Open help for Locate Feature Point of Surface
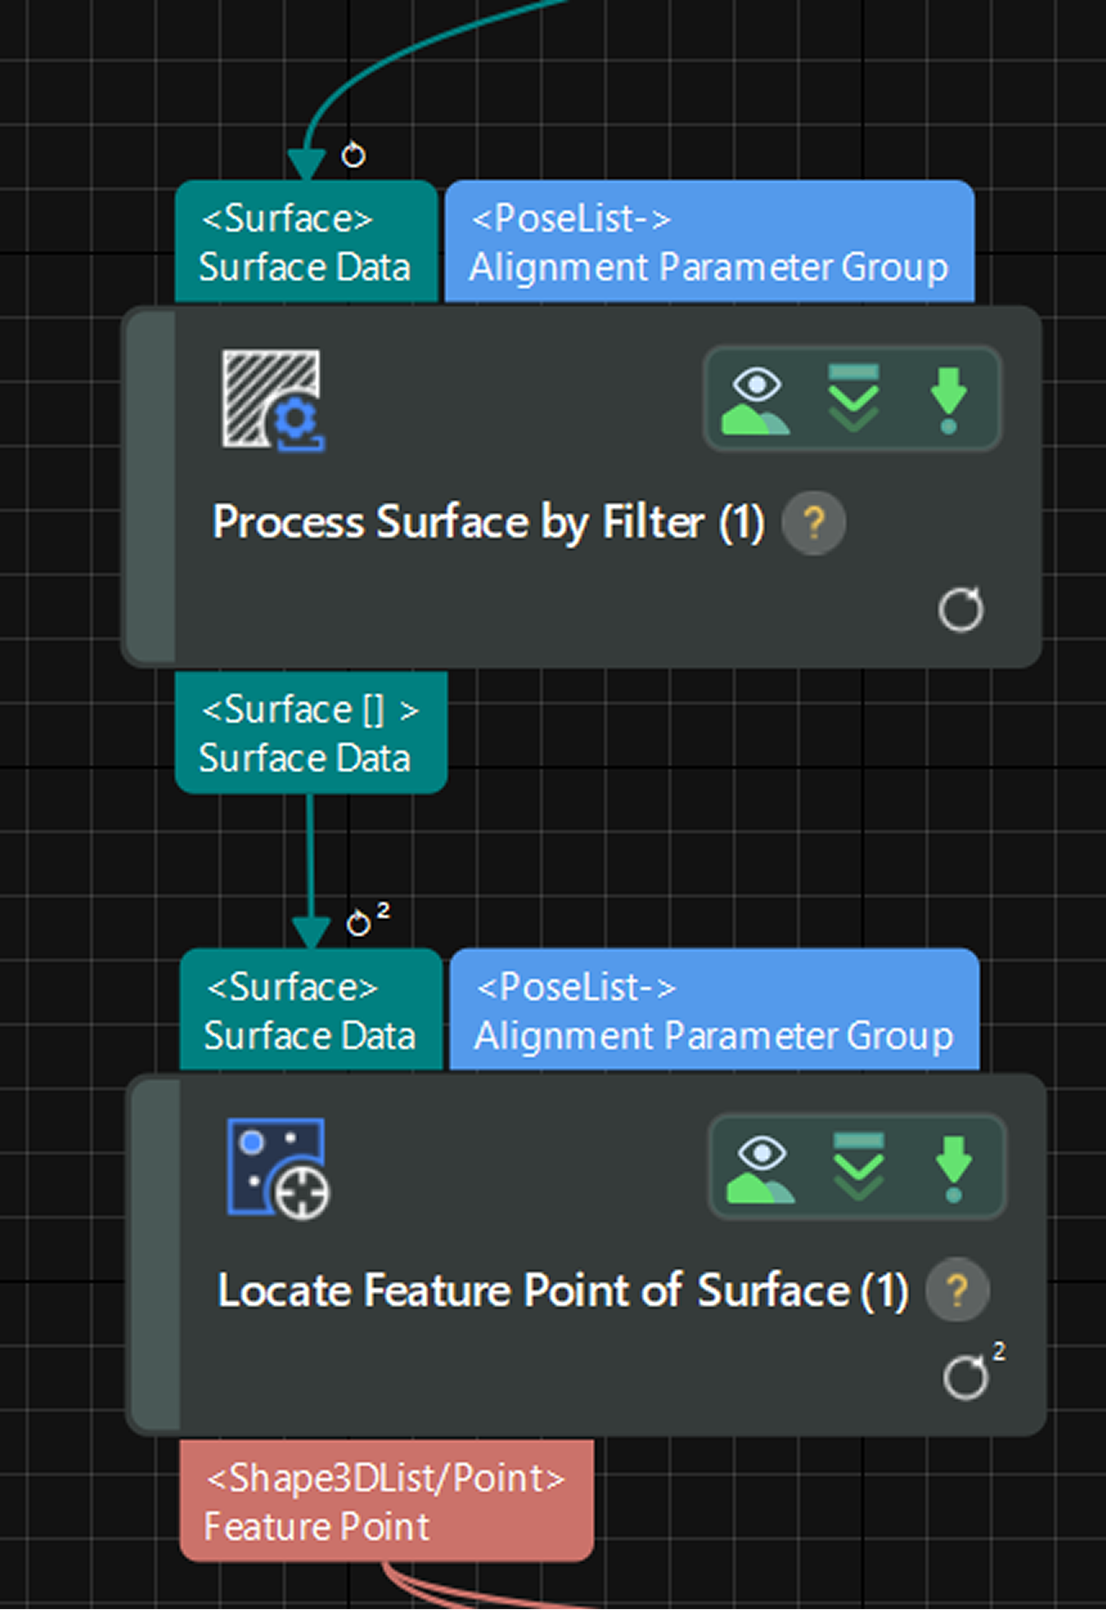Viewport: 1106px width, 1610px height. click(x=957, y=1291)
